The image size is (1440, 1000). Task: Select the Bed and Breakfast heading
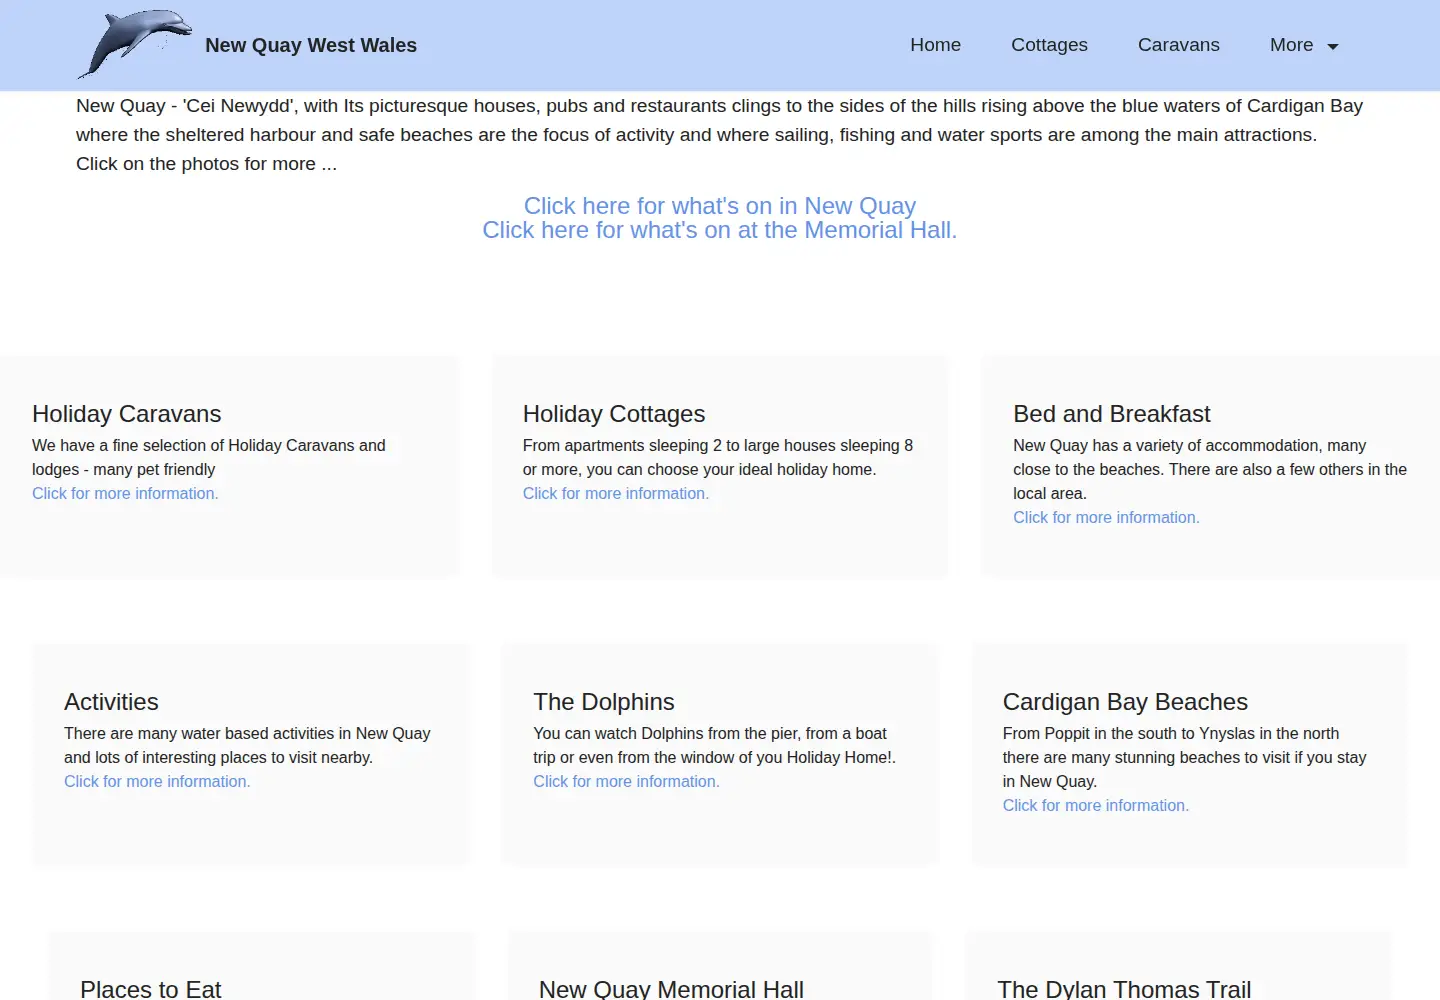tap(1112, 414)
